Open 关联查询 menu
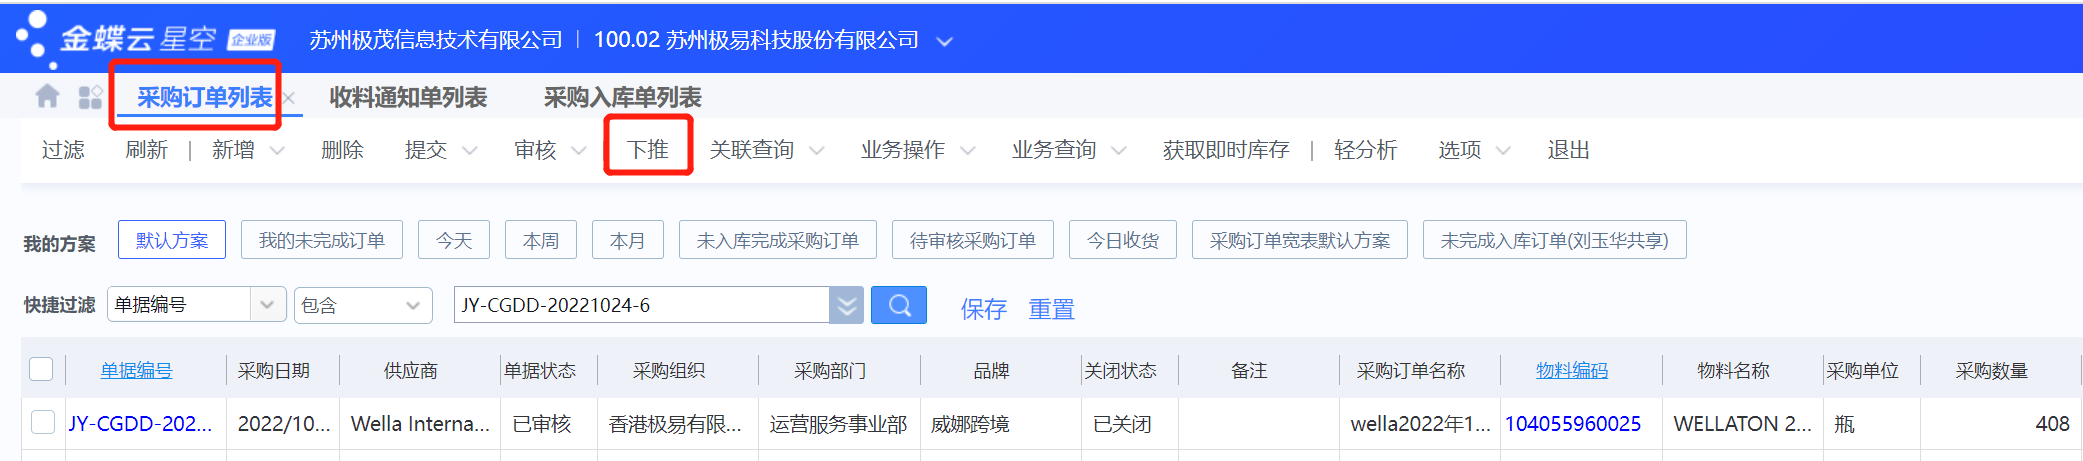2083x461 pixels. click(752, 150)
